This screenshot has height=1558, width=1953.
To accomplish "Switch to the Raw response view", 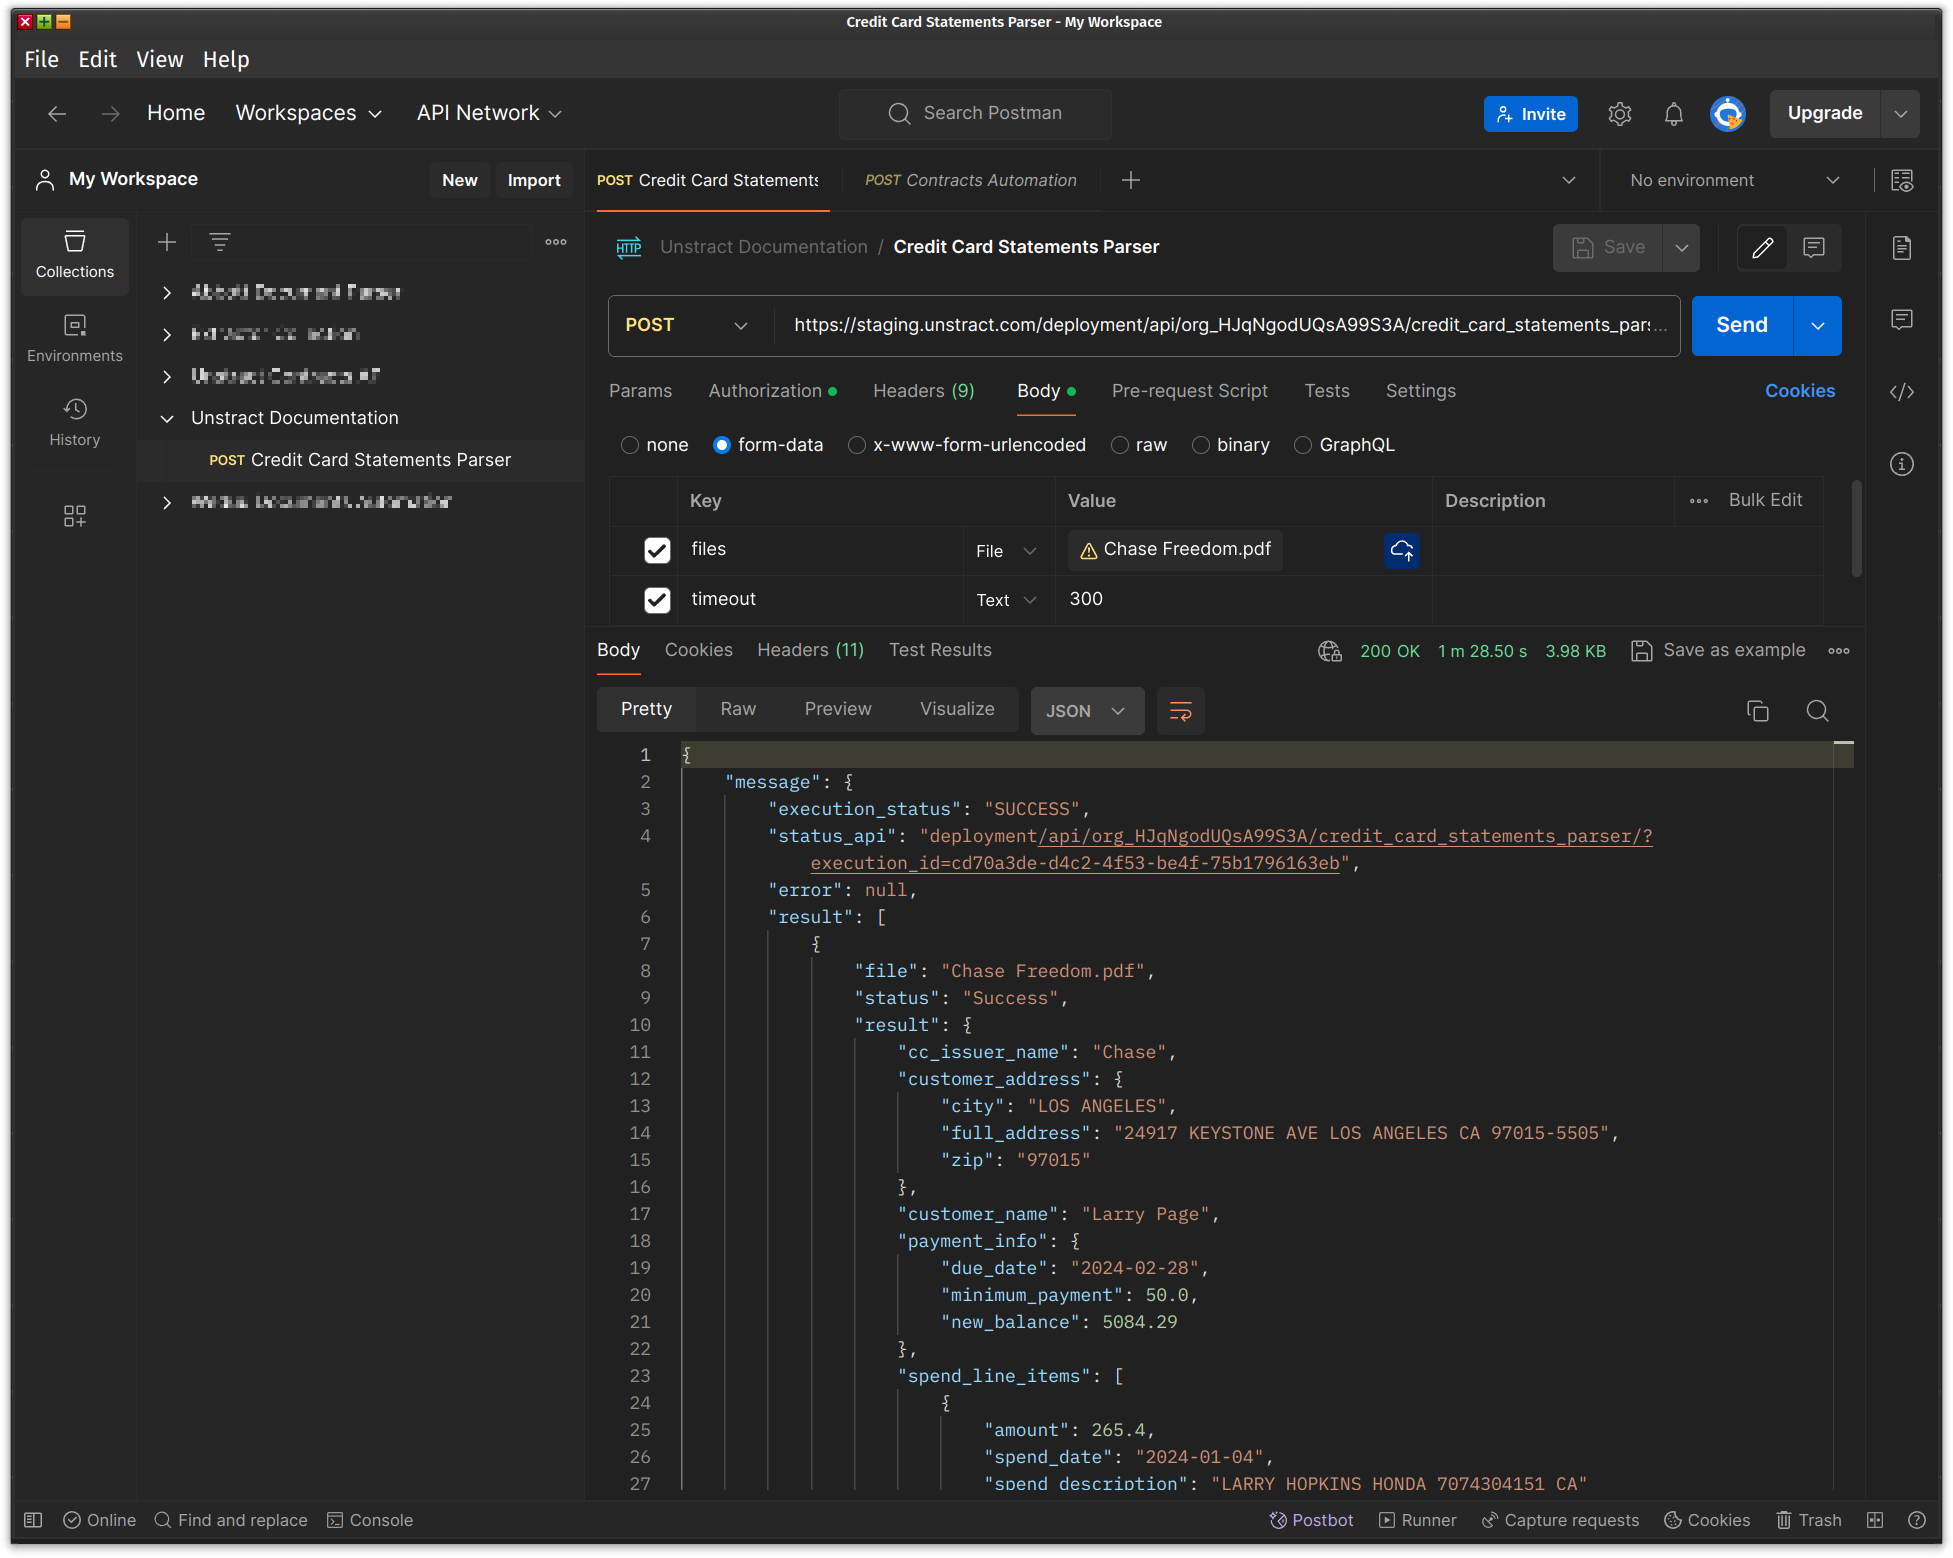I will 738,709.
